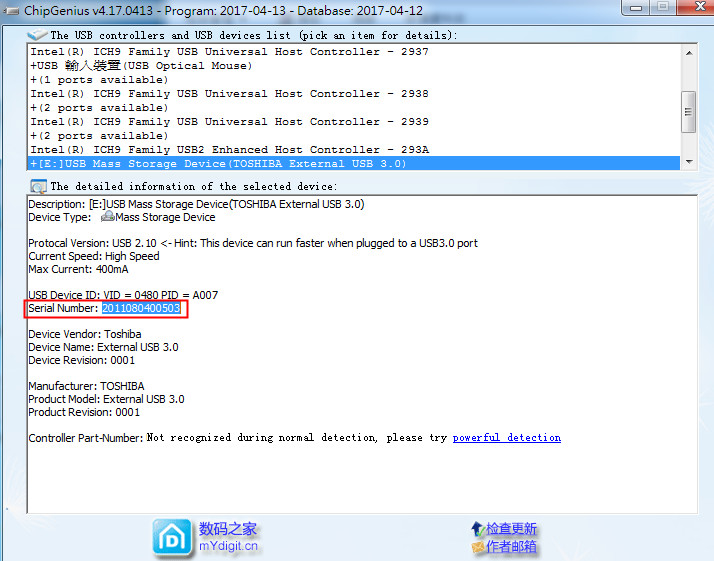Click the Current Speed: High Speed line
This screenshot has width=714, height=561.
tap(94, 256)
